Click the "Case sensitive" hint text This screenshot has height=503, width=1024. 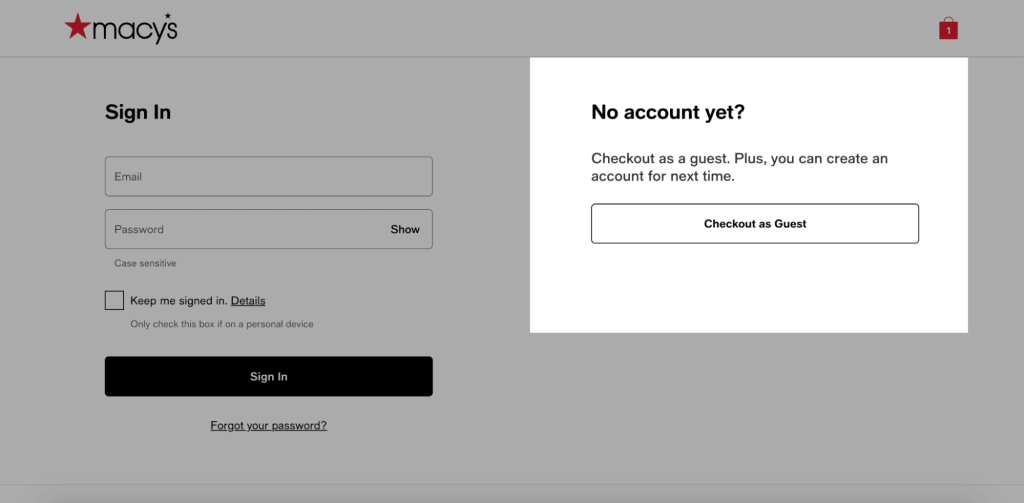pyautogui.click(x=145, y=263)
